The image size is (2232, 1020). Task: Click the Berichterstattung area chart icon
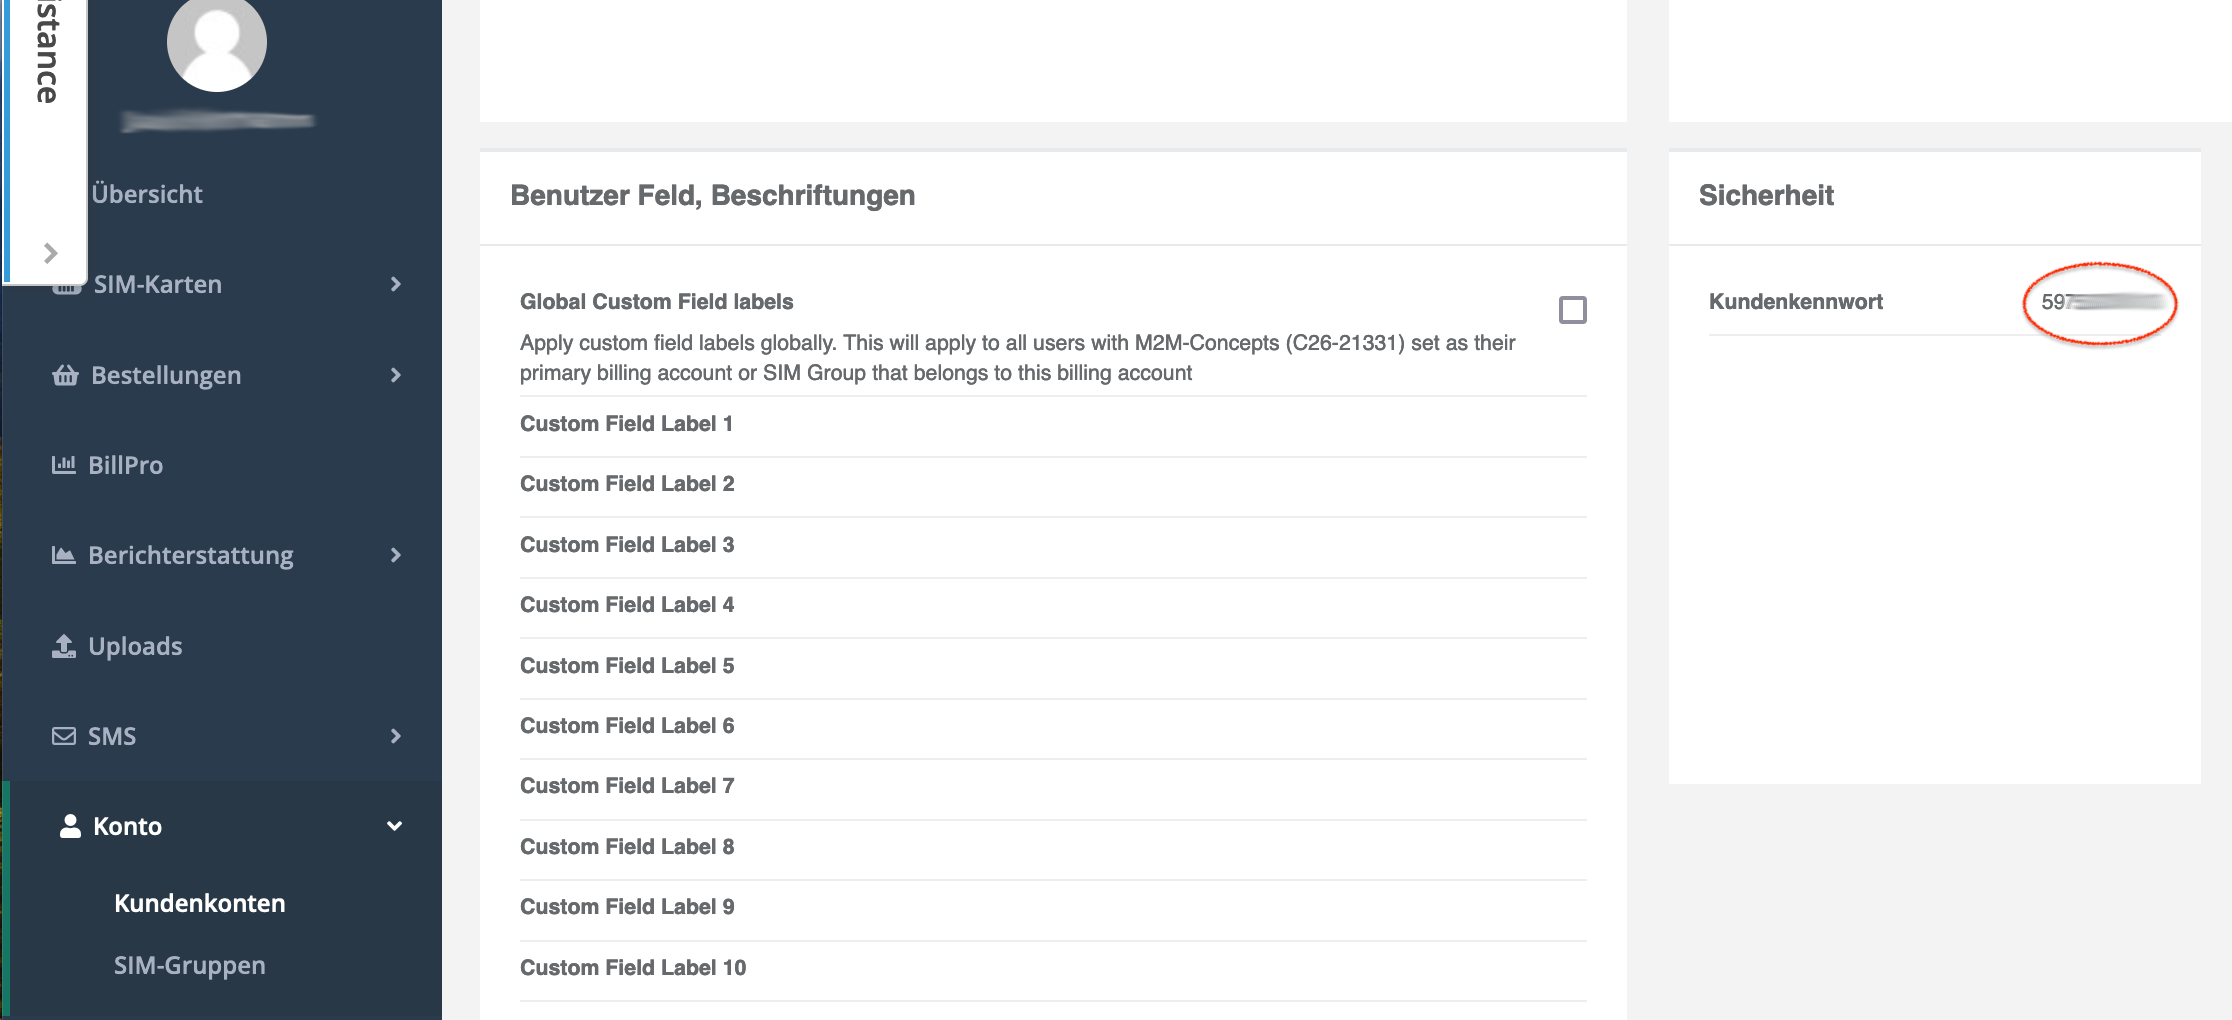click(x=64, y=555)
